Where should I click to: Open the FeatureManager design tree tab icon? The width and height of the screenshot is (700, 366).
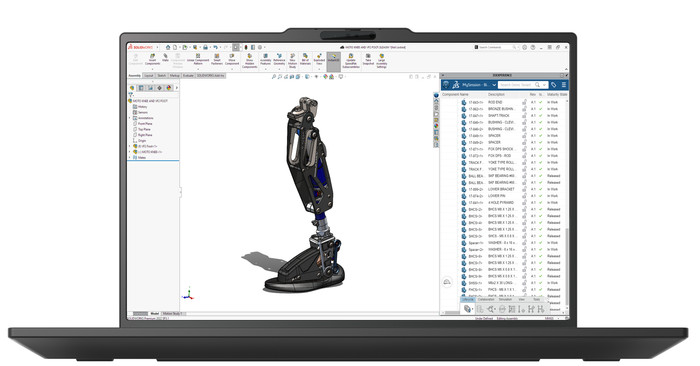click(x=132, y=88)
